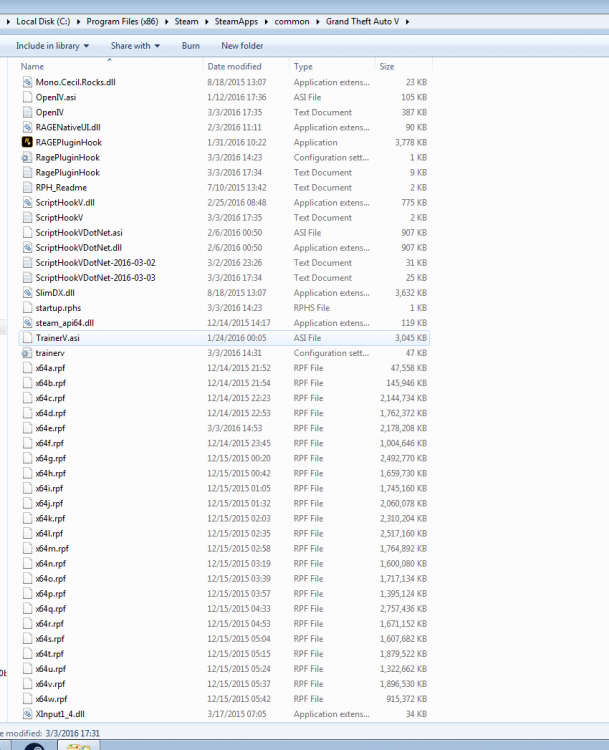Image resolution: width=609 pixels, height=750 pixels.
Task: Expand the arrow after Program Files (x86)
Action: coord(166,22)
